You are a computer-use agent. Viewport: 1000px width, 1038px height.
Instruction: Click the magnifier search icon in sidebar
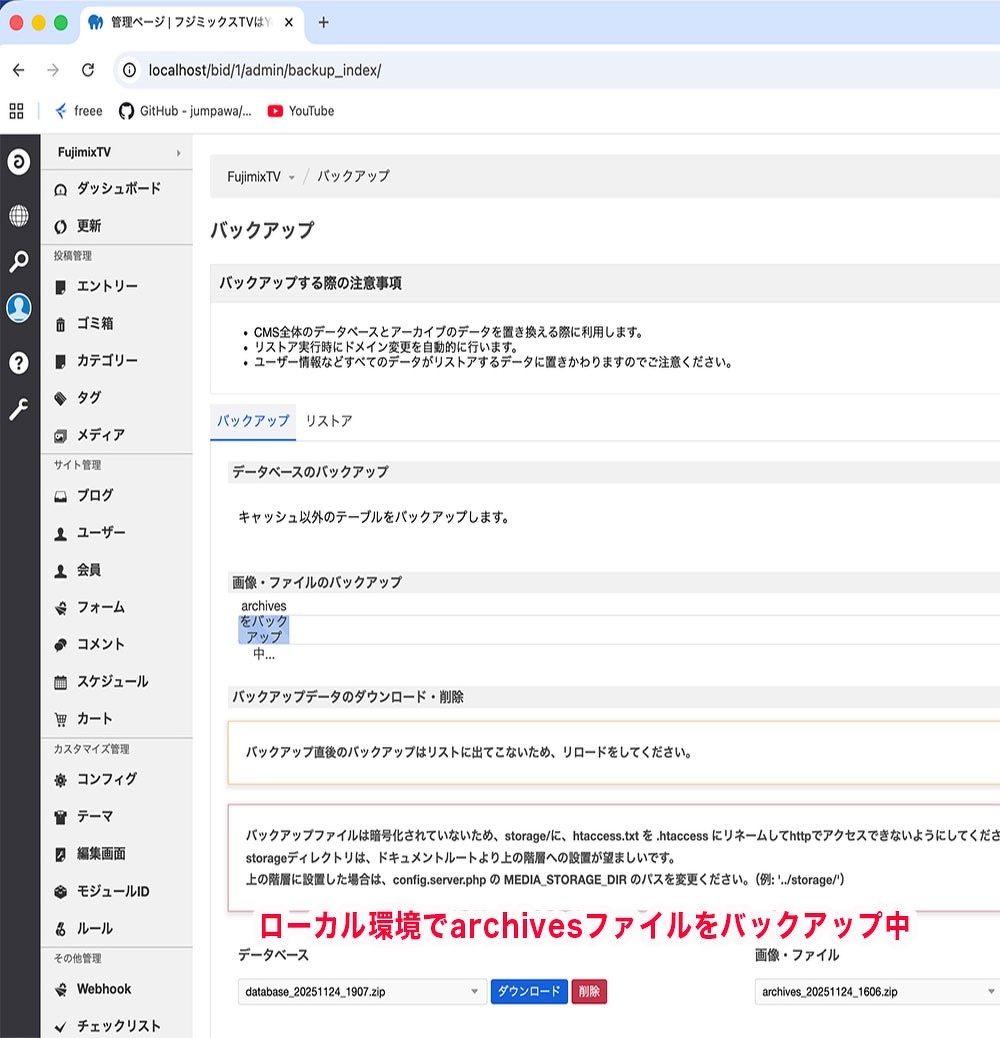point(19,262)
